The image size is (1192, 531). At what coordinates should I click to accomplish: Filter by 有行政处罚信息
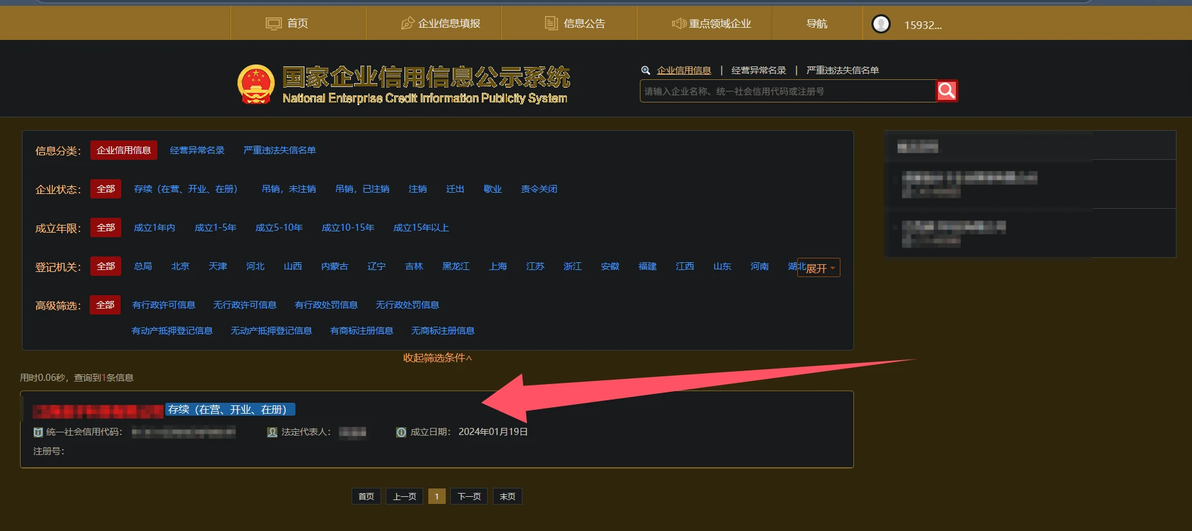pos(326,305)
